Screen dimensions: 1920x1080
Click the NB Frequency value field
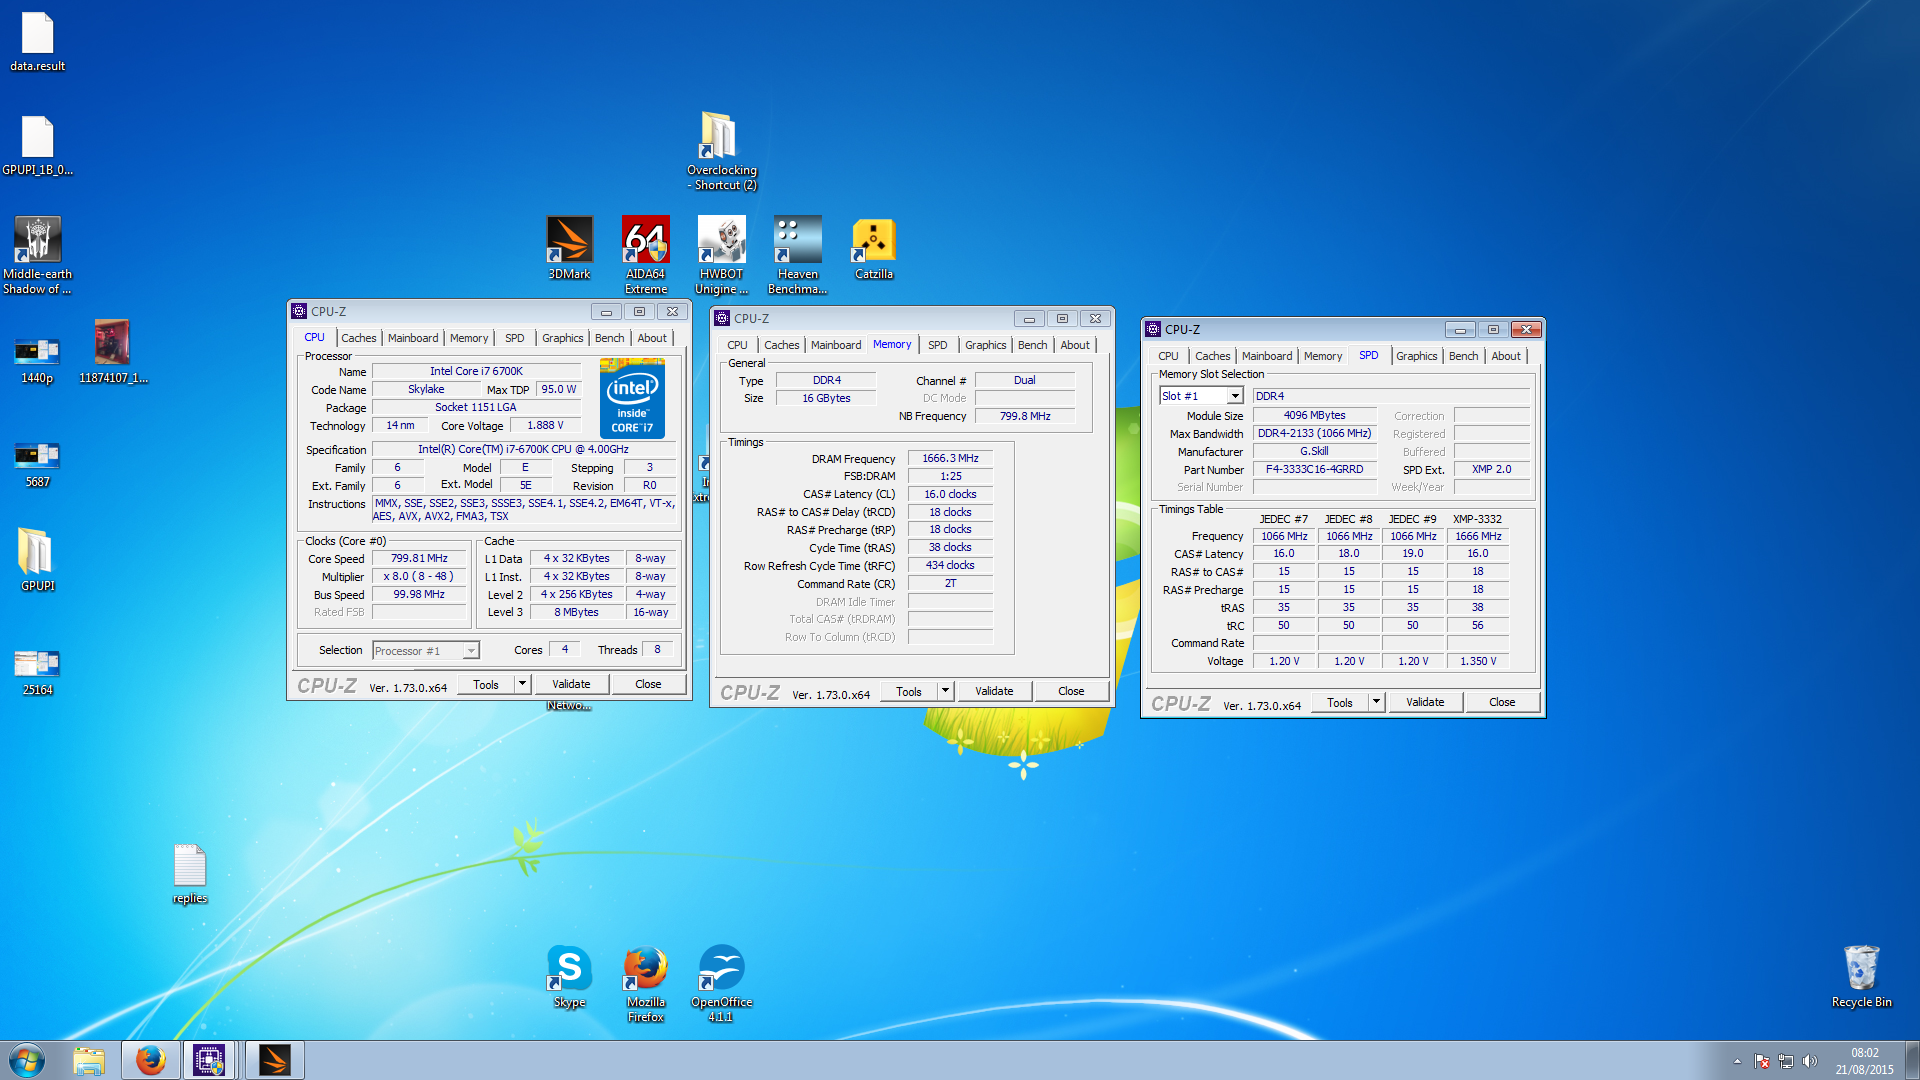[x=1025, y=416]
